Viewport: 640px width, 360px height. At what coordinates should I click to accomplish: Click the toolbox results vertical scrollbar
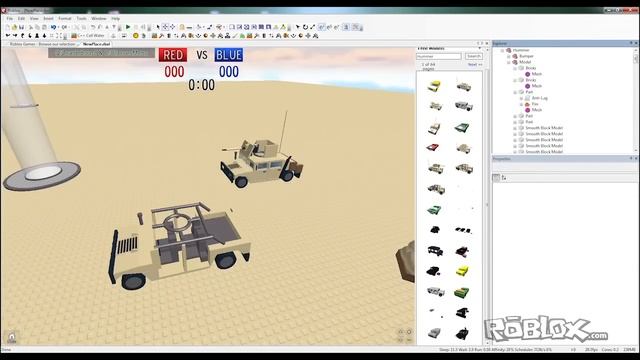click(x=487, y=204)
